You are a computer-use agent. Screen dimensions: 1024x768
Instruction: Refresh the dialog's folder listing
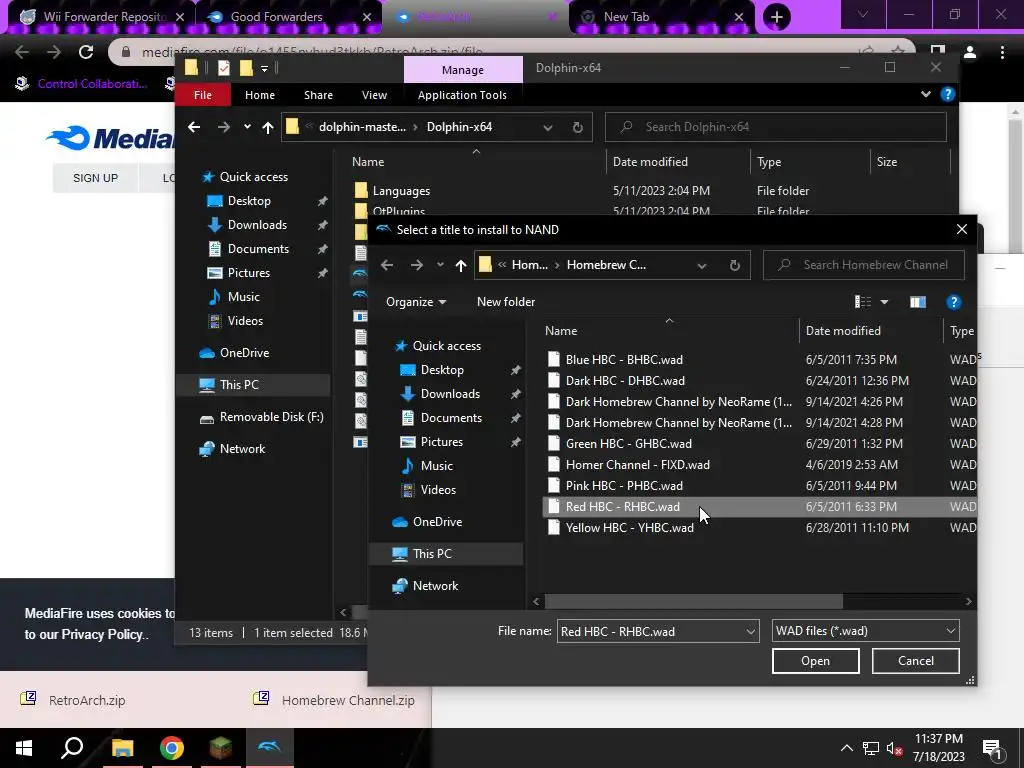click(x=735, y=265)
